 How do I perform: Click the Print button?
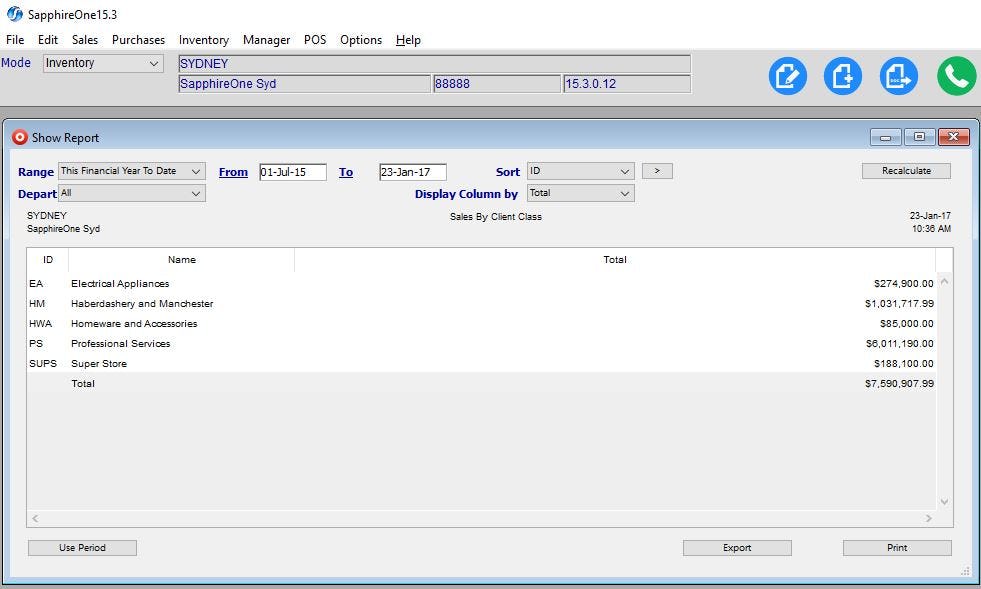click(x=897, y=548)
